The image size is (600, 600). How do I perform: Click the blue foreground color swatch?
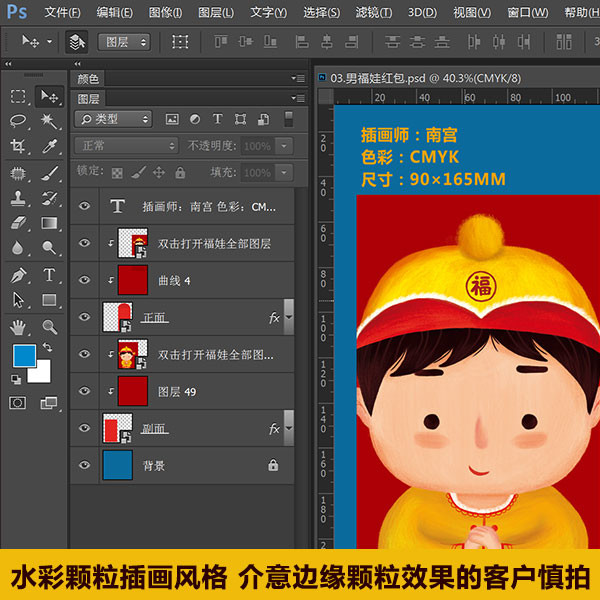(24, 356)
